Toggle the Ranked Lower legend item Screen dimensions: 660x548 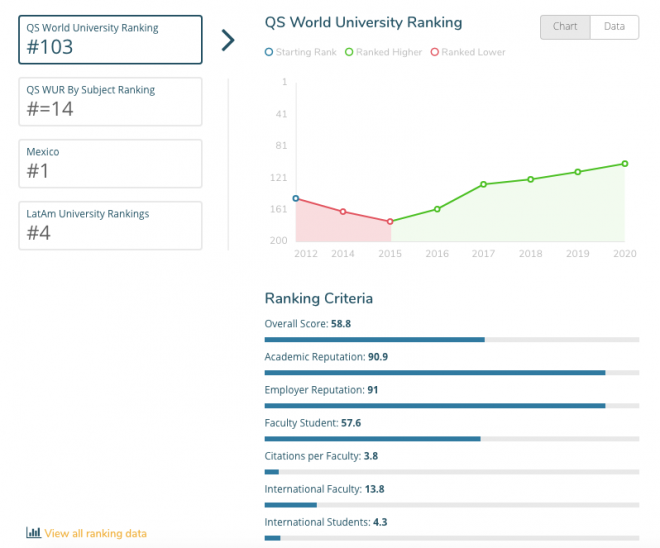(468, 52)
